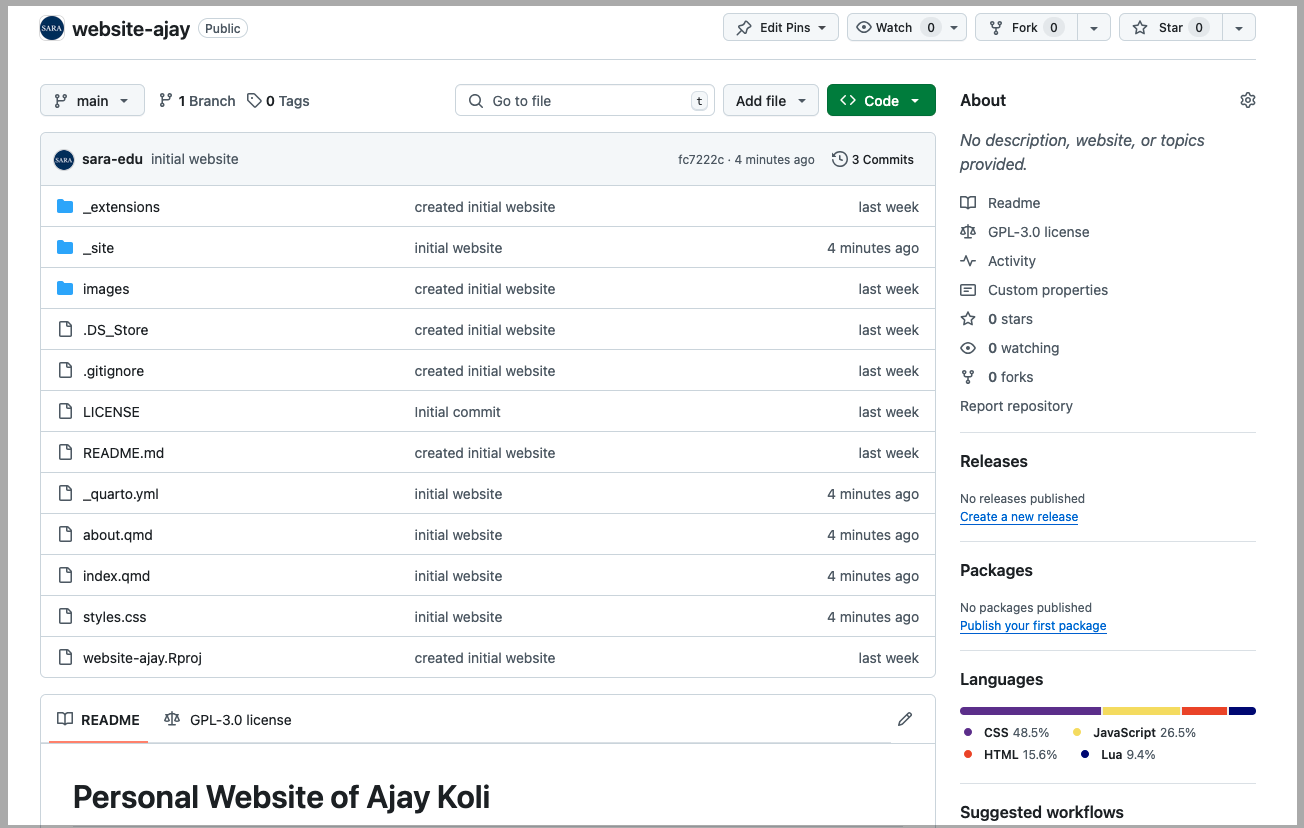Click the pencil icon to edit README
Image resolution: width=1304 pixels, height=828 pixels.
click(x=905, y=719)
